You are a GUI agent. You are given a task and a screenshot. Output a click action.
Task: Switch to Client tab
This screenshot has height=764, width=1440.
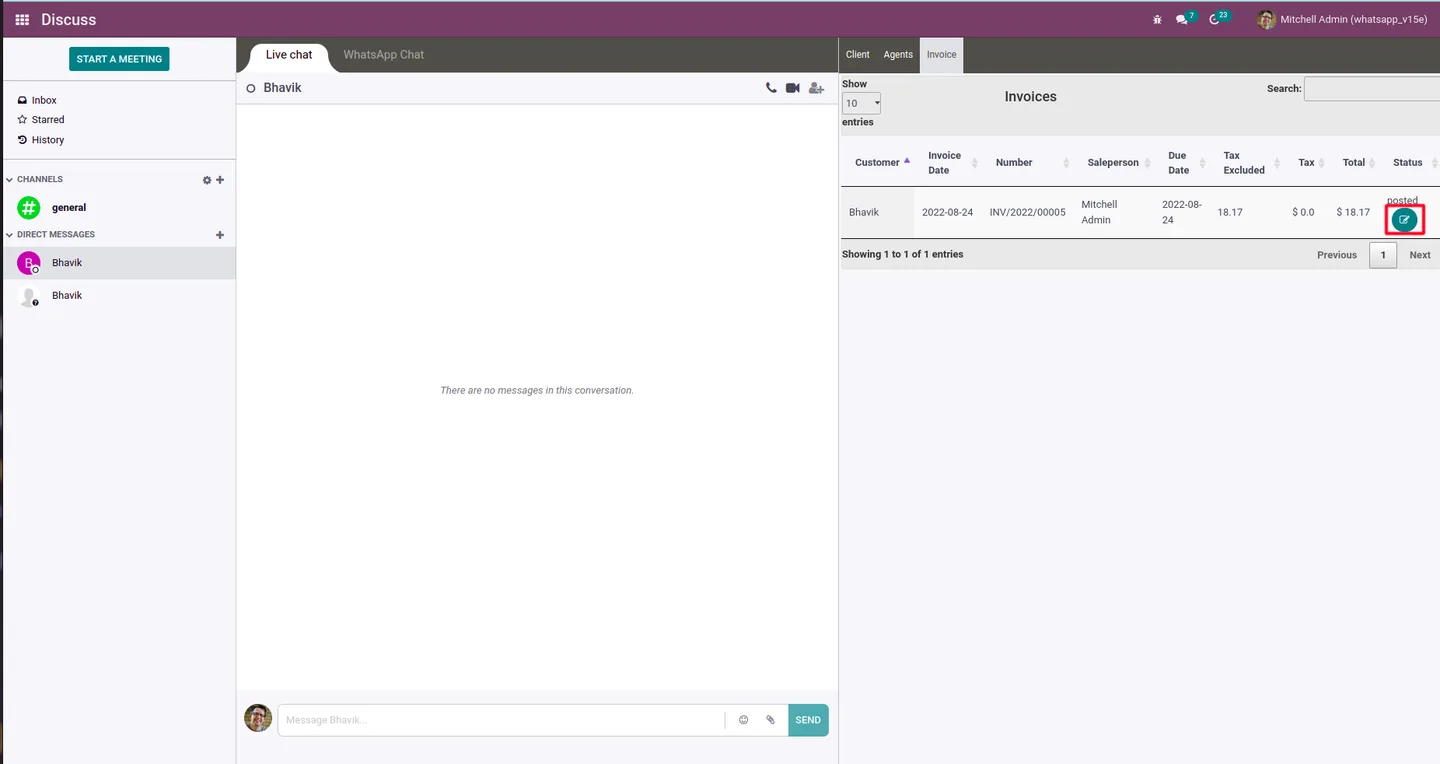tap(858, 55)
